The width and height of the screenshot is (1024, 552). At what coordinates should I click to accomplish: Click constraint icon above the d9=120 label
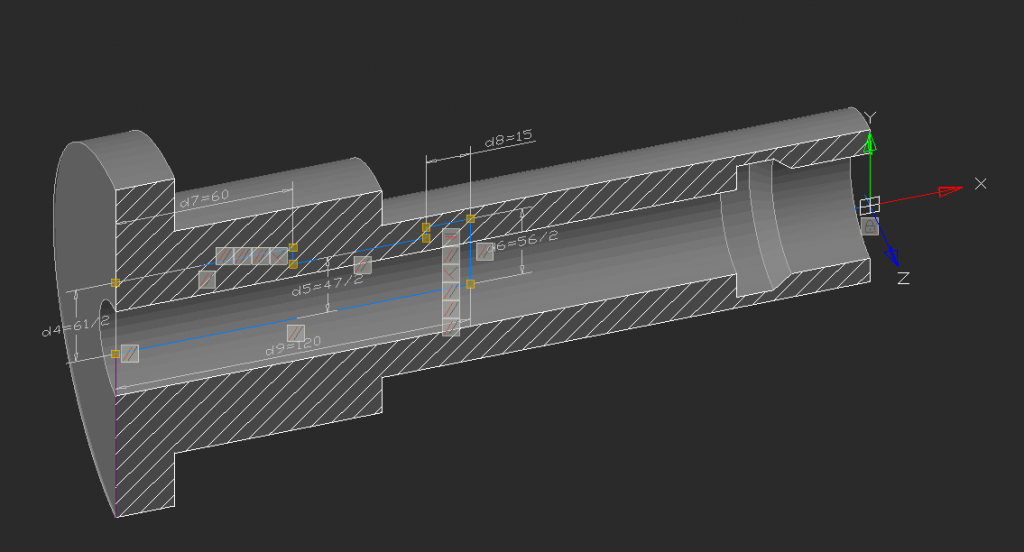point(296,332)
